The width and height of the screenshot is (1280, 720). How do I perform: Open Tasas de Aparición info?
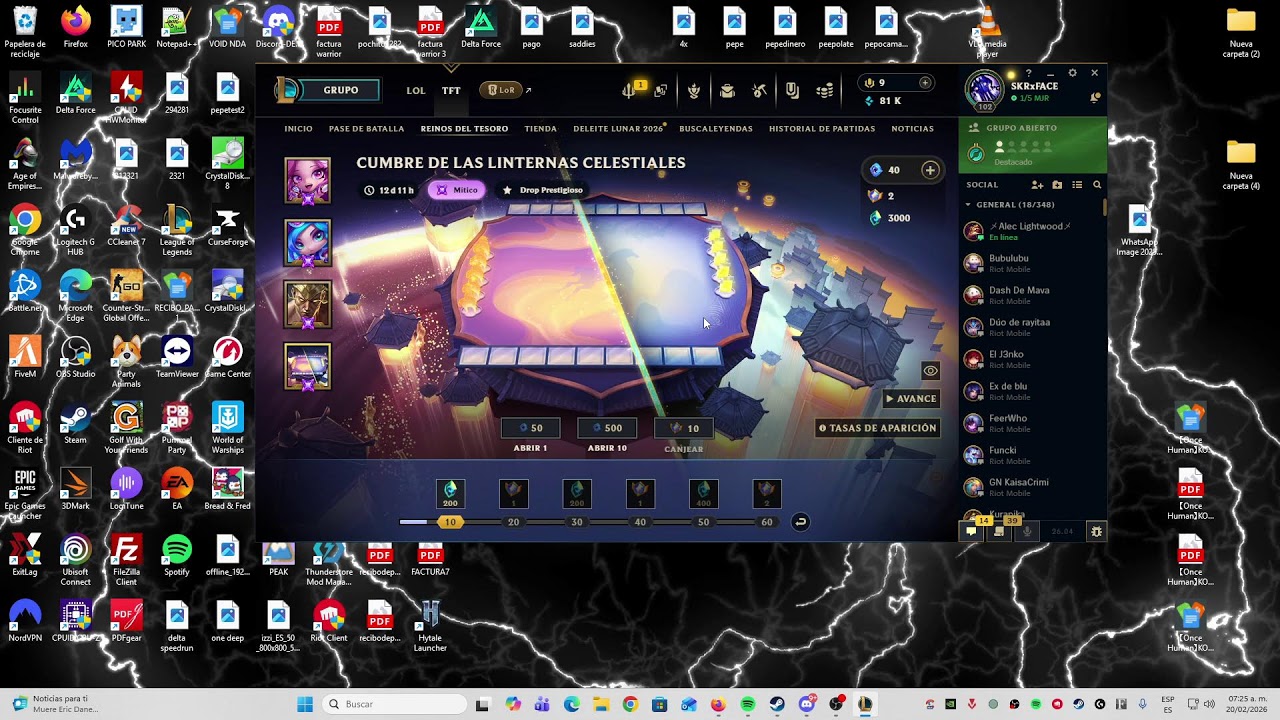coord(877,428)
